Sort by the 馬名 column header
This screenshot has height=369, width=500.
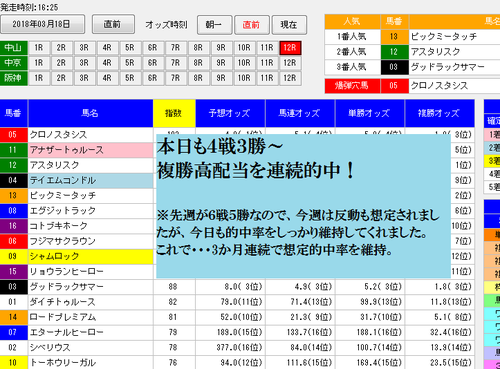[x=90, y=113]
